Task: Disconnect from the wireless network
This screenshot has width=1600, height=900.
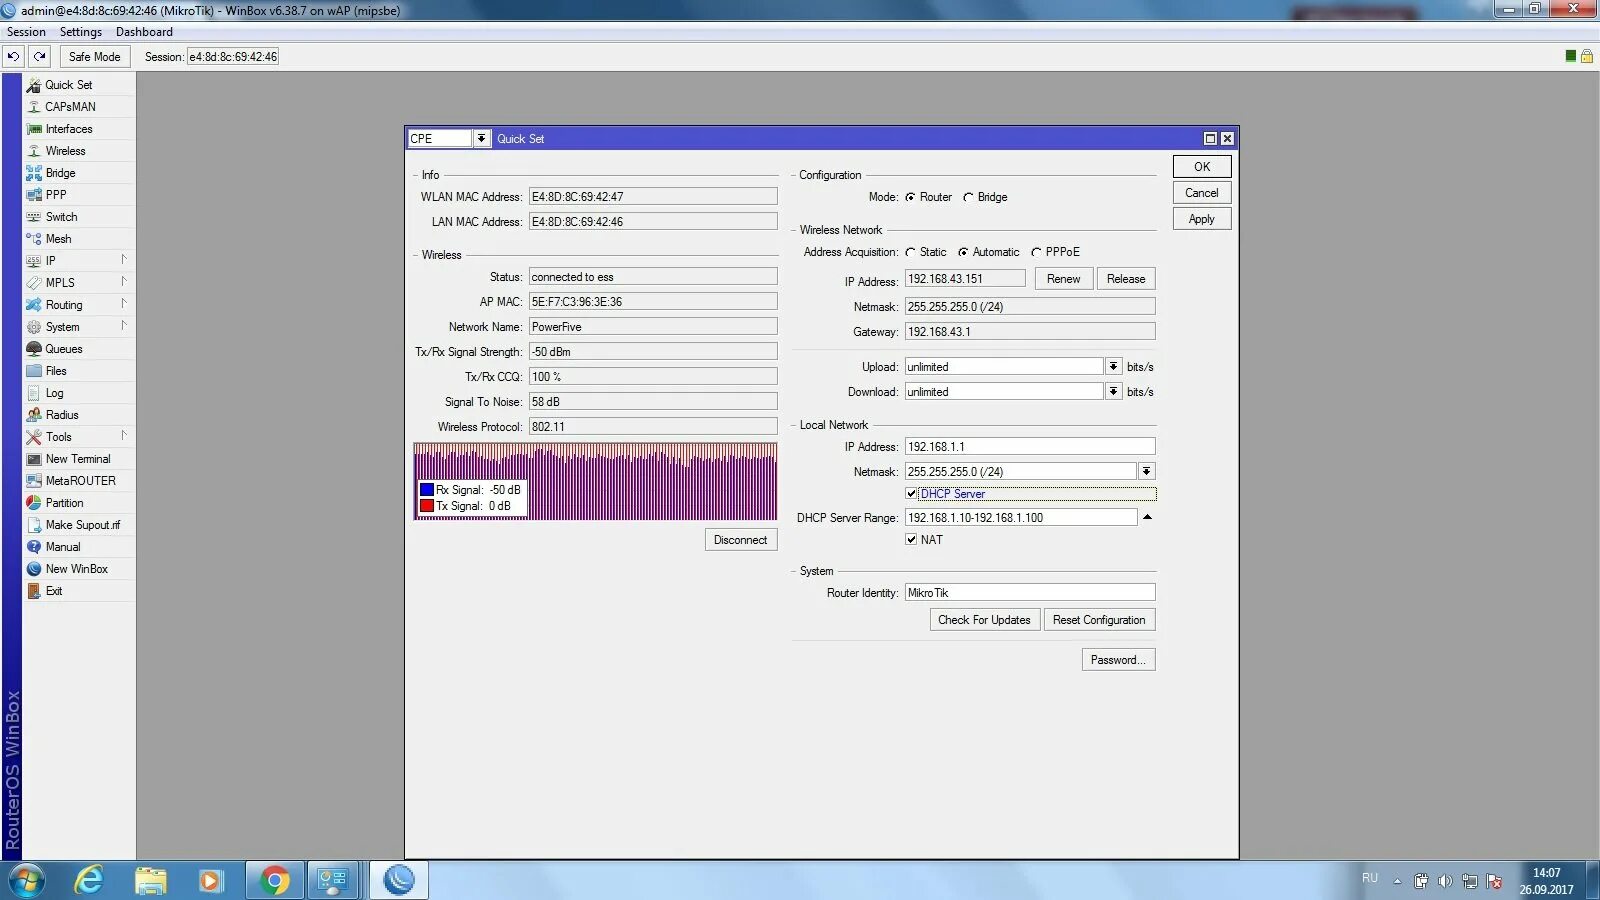Action: pyautogui.click(x=740, y=540)
